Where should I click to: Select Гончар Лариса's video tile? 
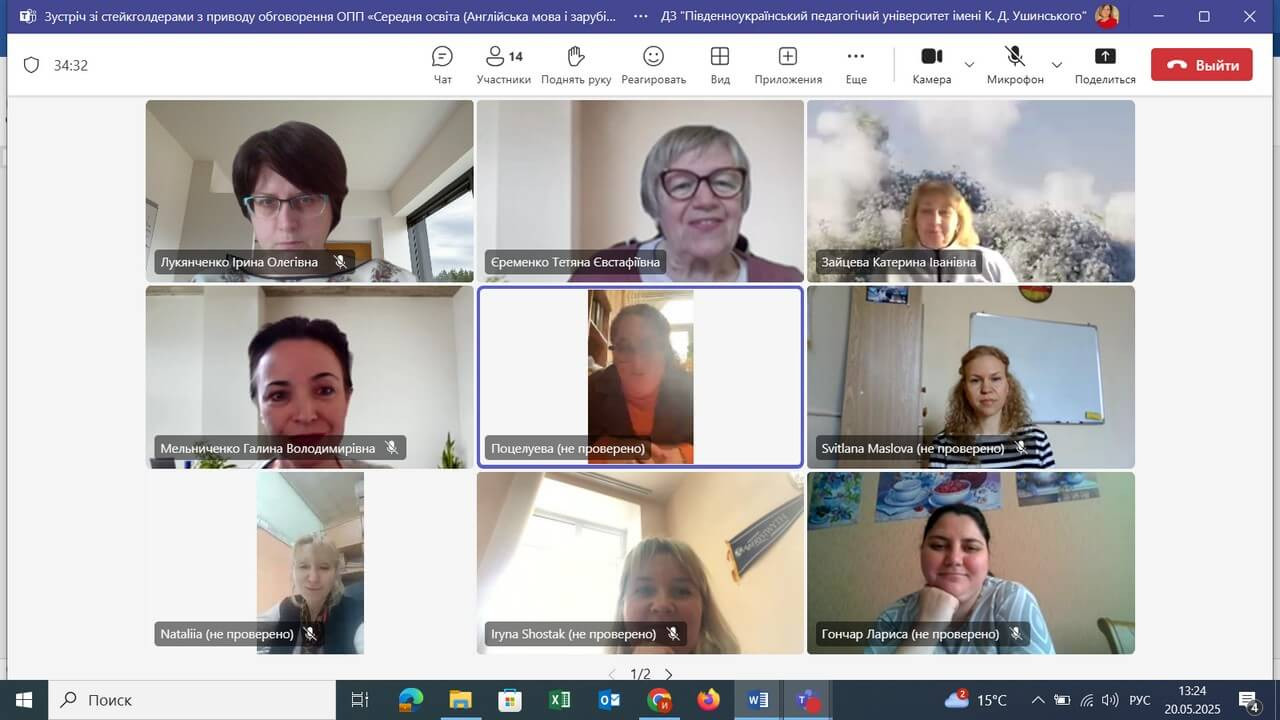(971, 563)
